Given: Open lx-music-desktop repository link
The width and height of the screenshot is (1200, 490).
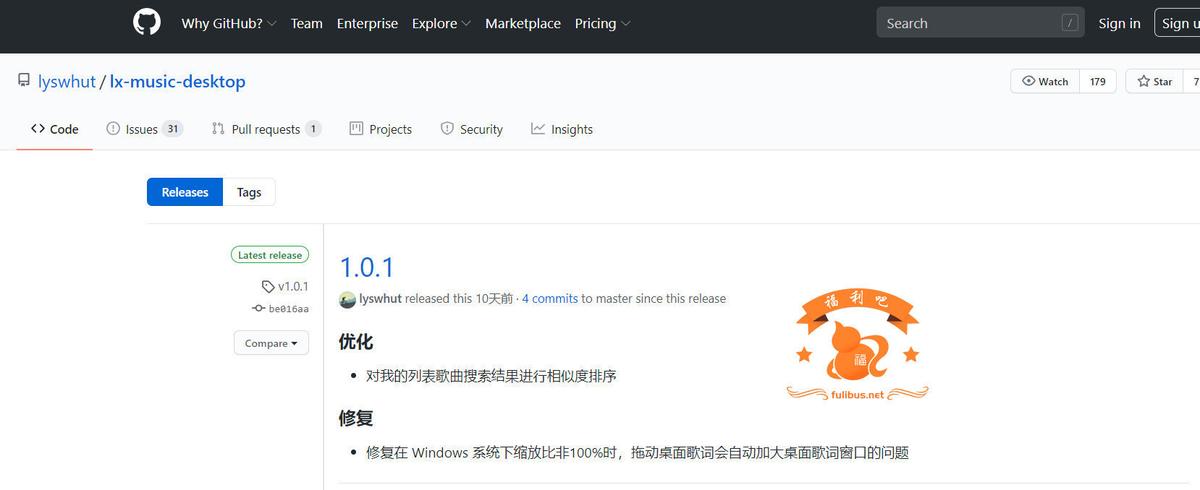Looking at the screenshot, I should [x=177, y=81].
